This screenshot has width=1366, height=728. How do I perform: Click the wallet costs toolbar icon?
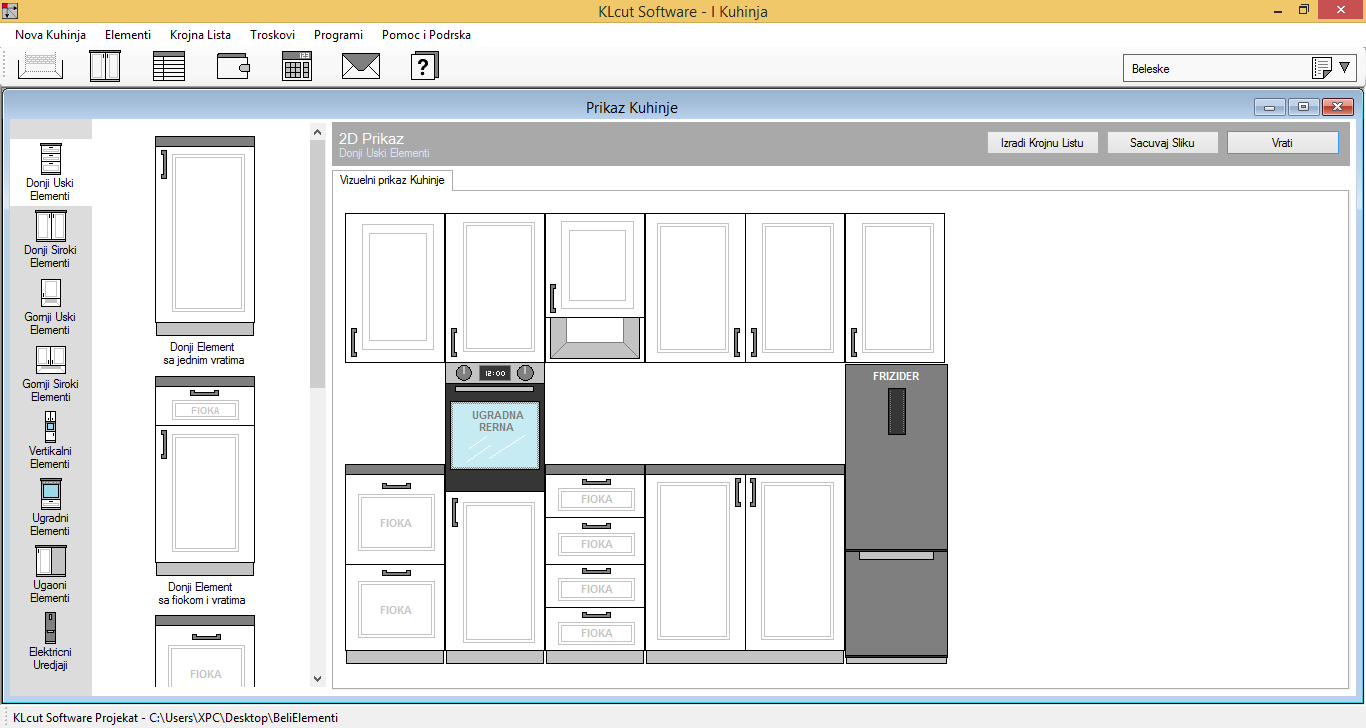233,66
